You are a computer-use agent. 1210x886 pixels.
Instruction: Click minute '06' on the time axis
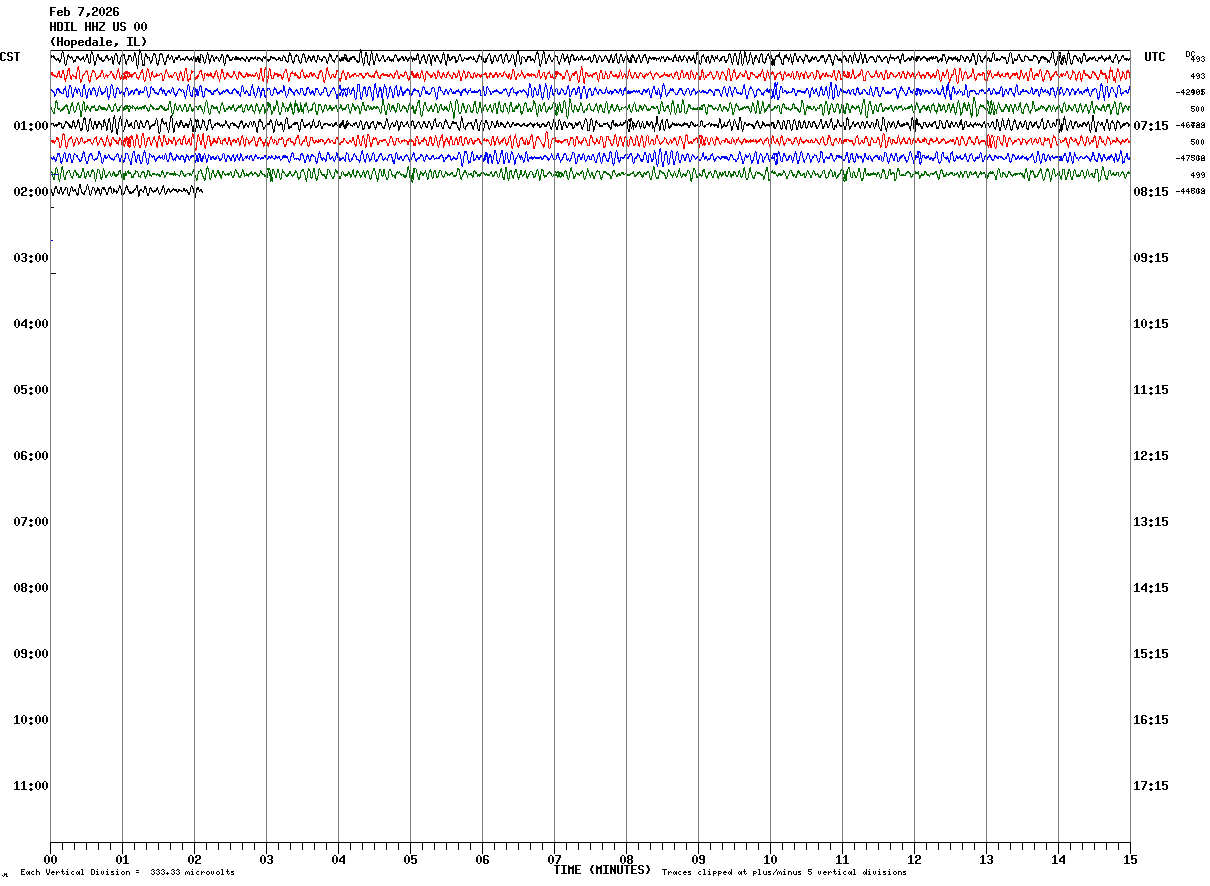[482, 860]
